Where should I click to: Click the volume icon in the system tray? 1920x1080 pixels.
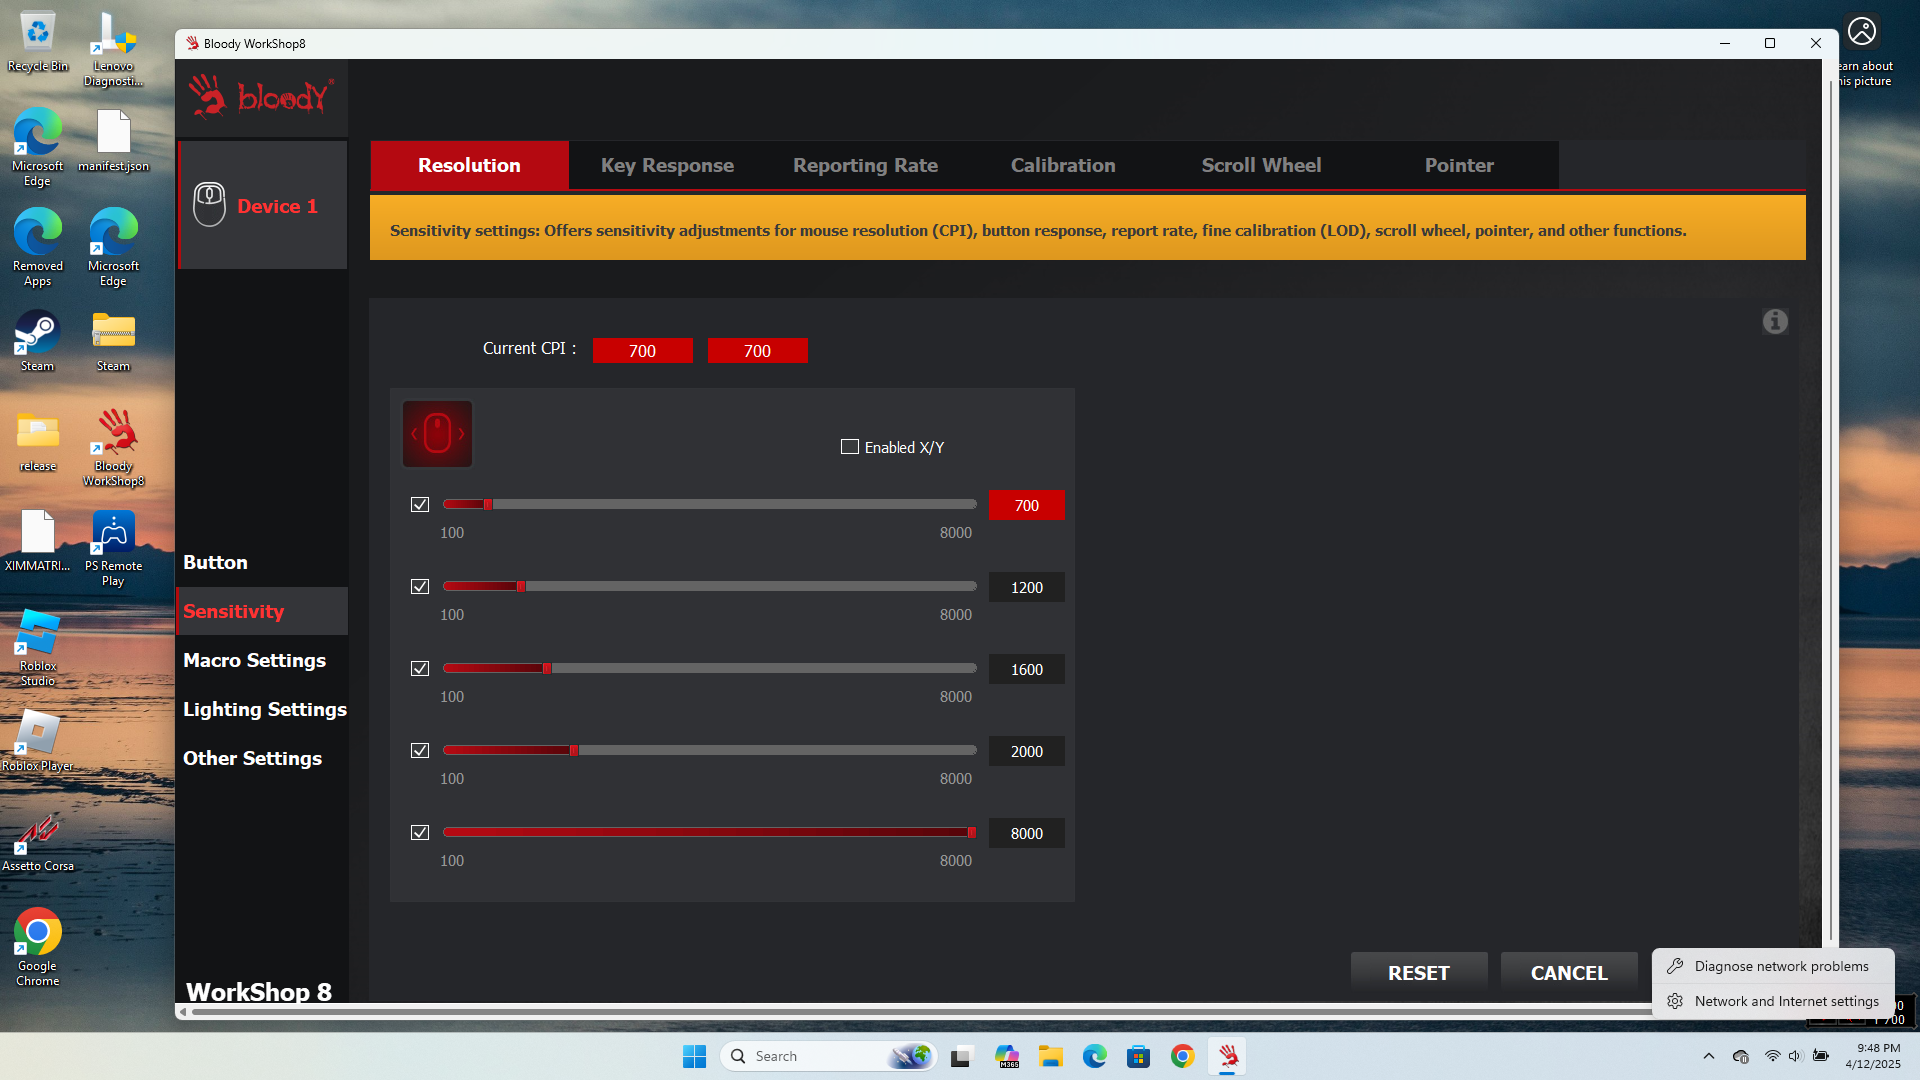[1795, 1056]
